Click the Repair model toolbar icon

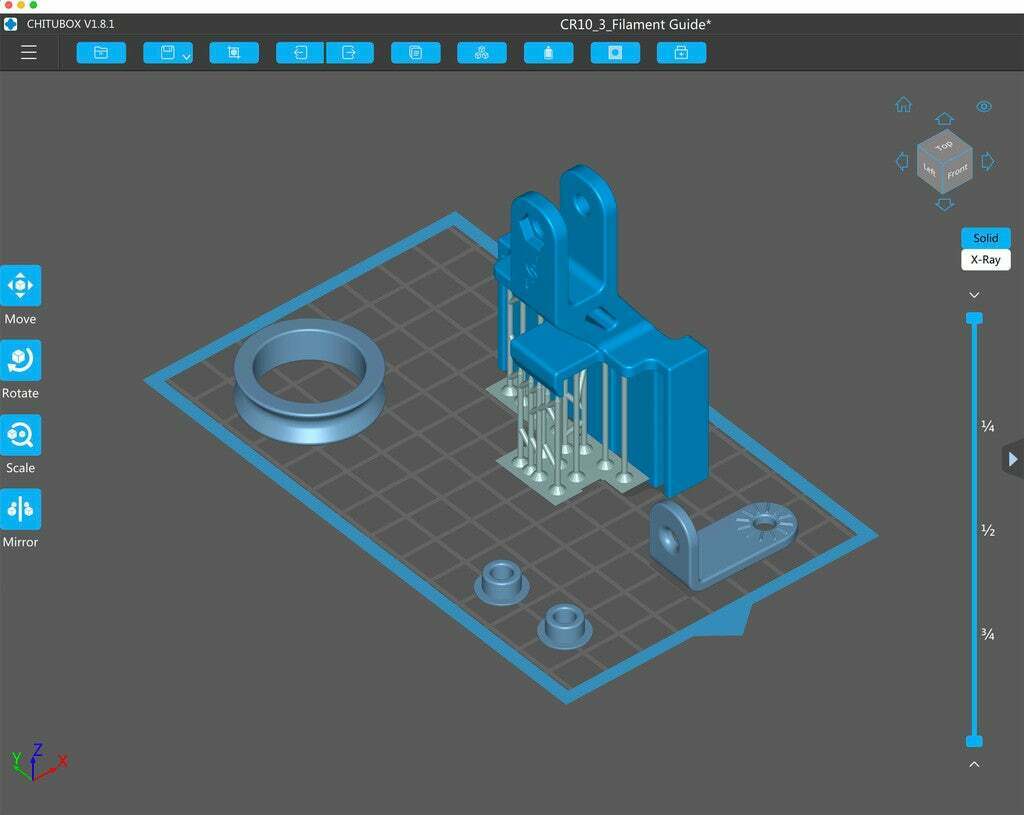(681, 52)
